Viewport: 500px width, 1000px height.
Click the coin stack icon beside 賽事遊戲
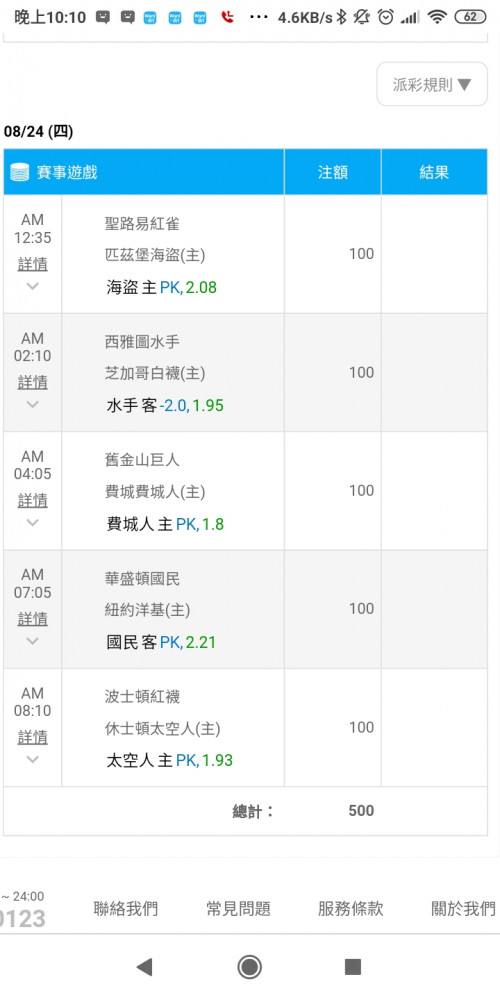point(20,172)
